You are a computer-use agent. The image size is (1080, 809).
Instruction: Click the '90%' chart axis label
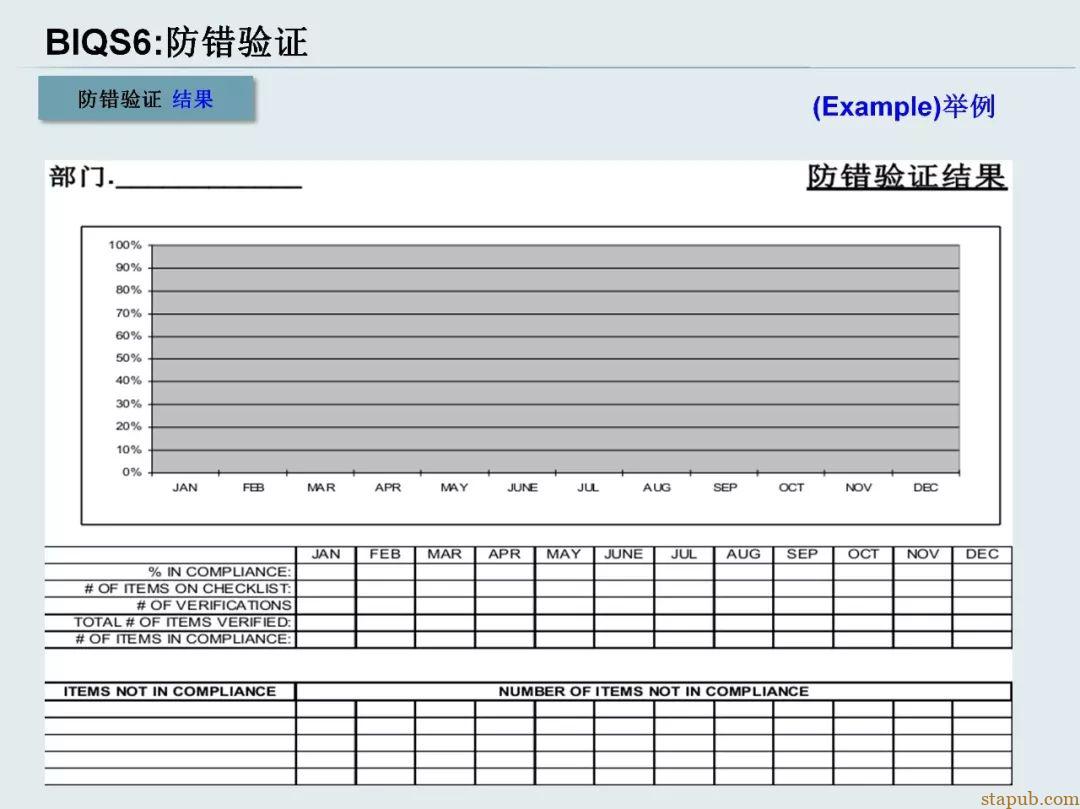click(x=128, y=268)
